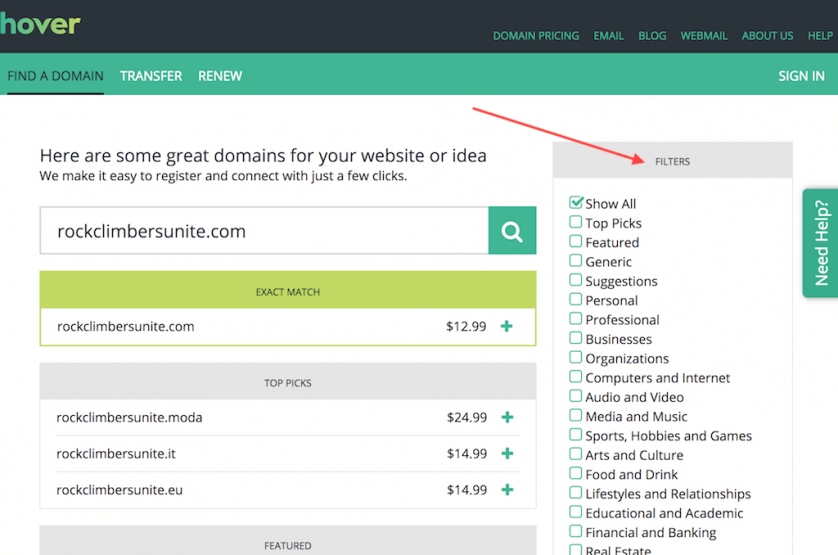Click the Sign In link
The image size is (838, 555).
801,76
